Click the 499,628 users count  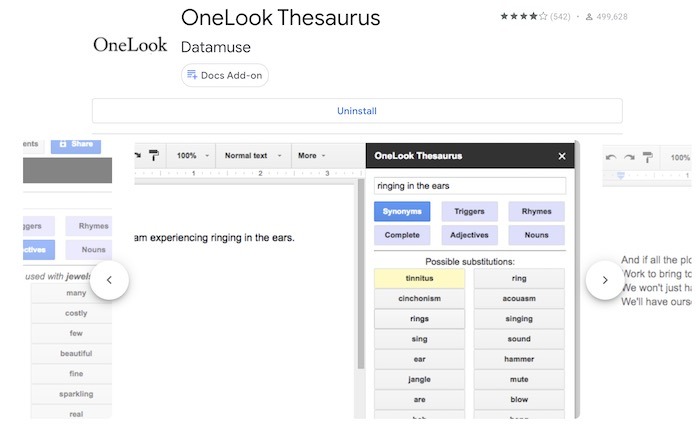tap(612, 17)
